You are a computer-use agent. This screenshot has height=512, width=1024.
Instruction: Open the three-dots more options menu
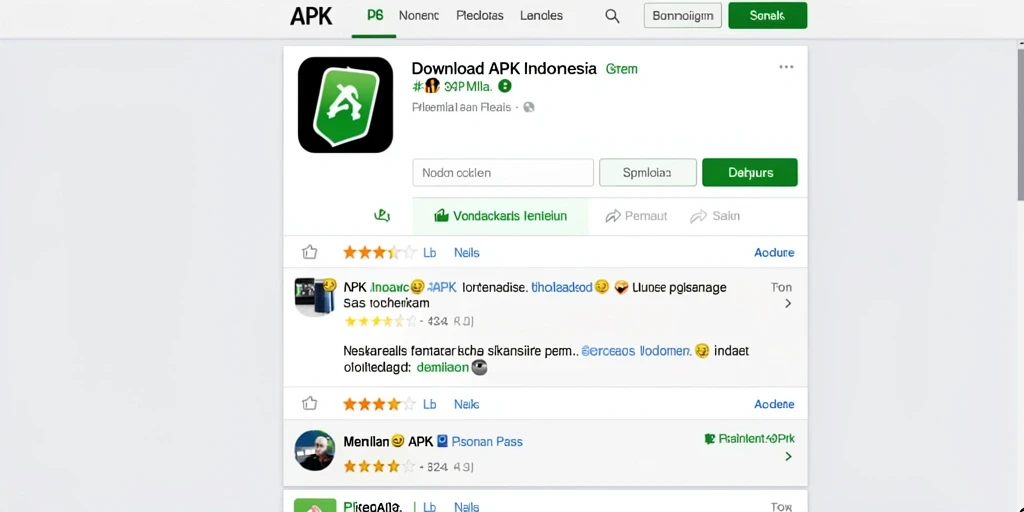pos(786,67)
